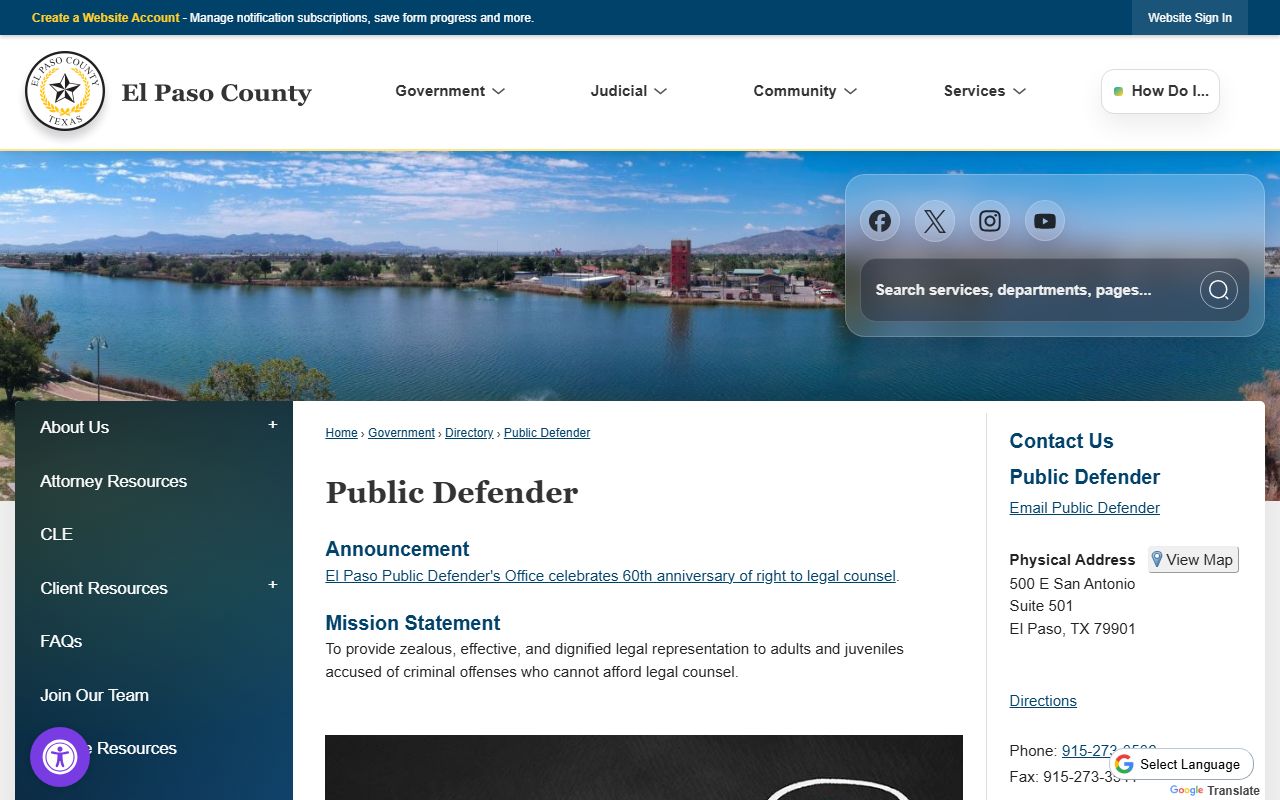
Task: Open the Instagram social icon
Action: pyautogui.click(x=990, y=221)
